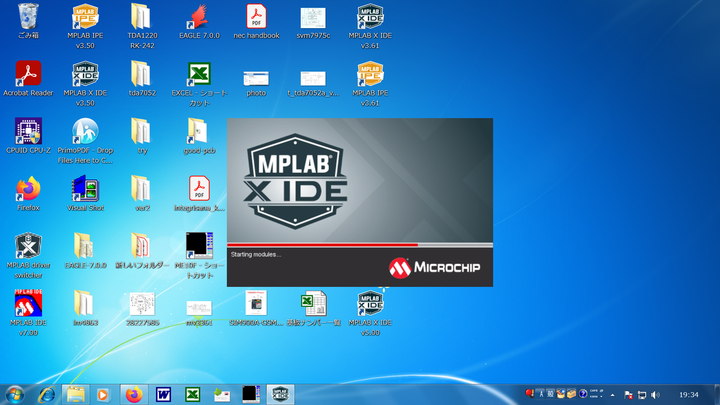
Task: Click the MPLAB X IDE taskbar button
Action: point(281,394)
